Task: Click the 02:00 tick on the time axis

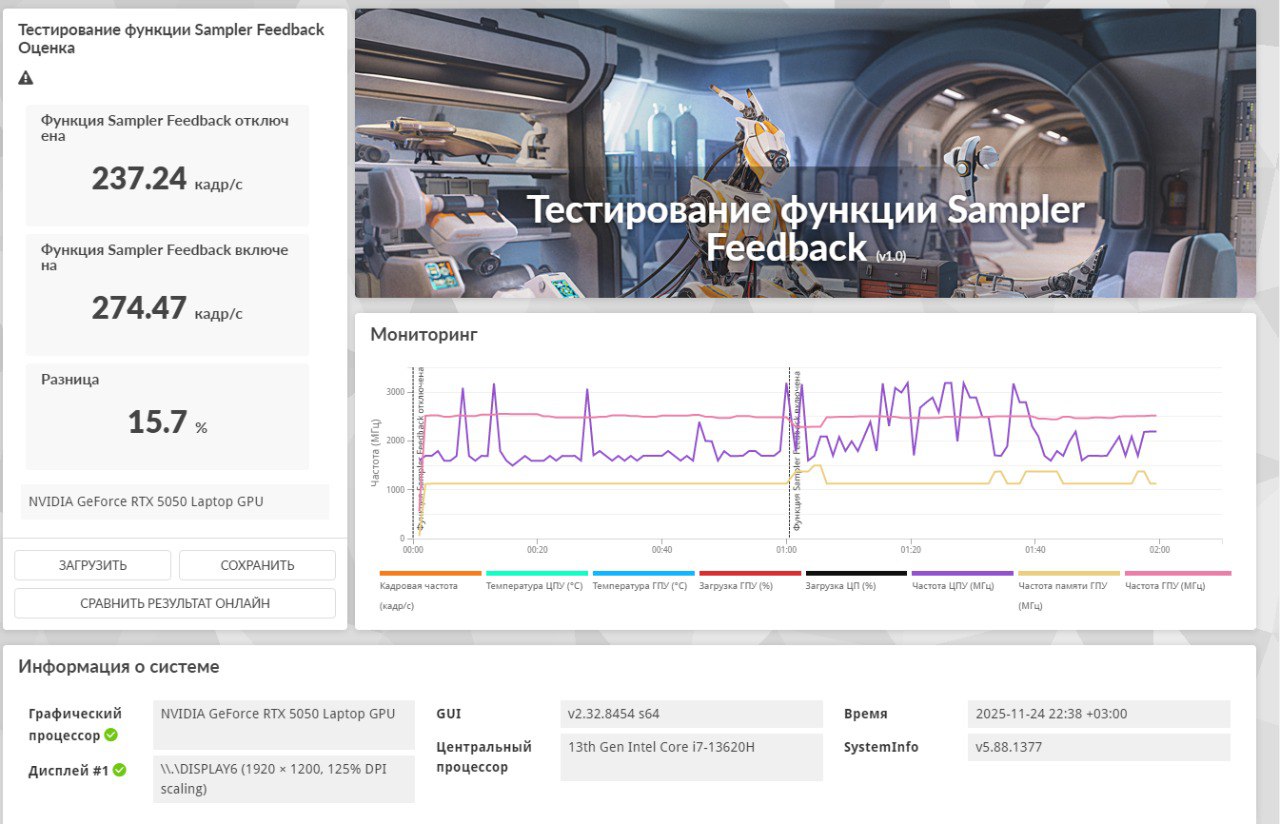Action: (1159, 550)
